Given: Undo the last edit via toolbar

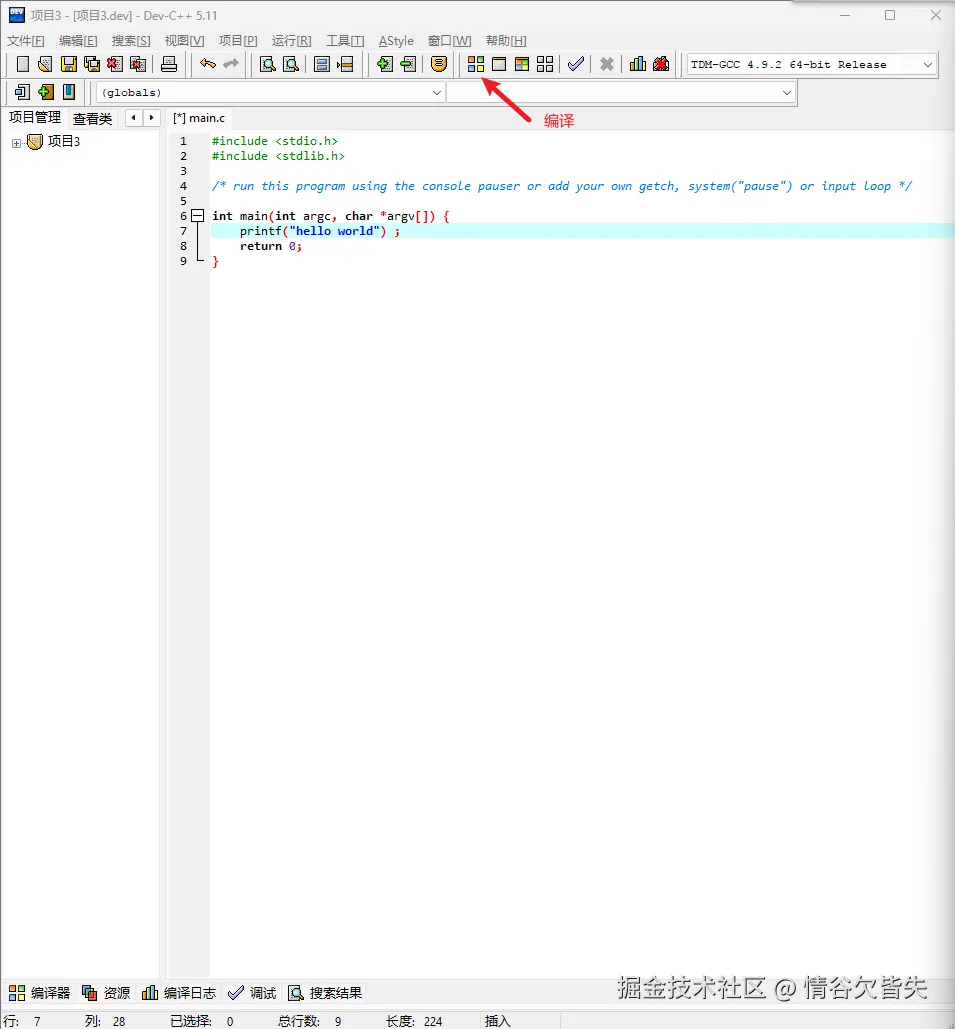Looking at the screenshot, I should point(208,64).
